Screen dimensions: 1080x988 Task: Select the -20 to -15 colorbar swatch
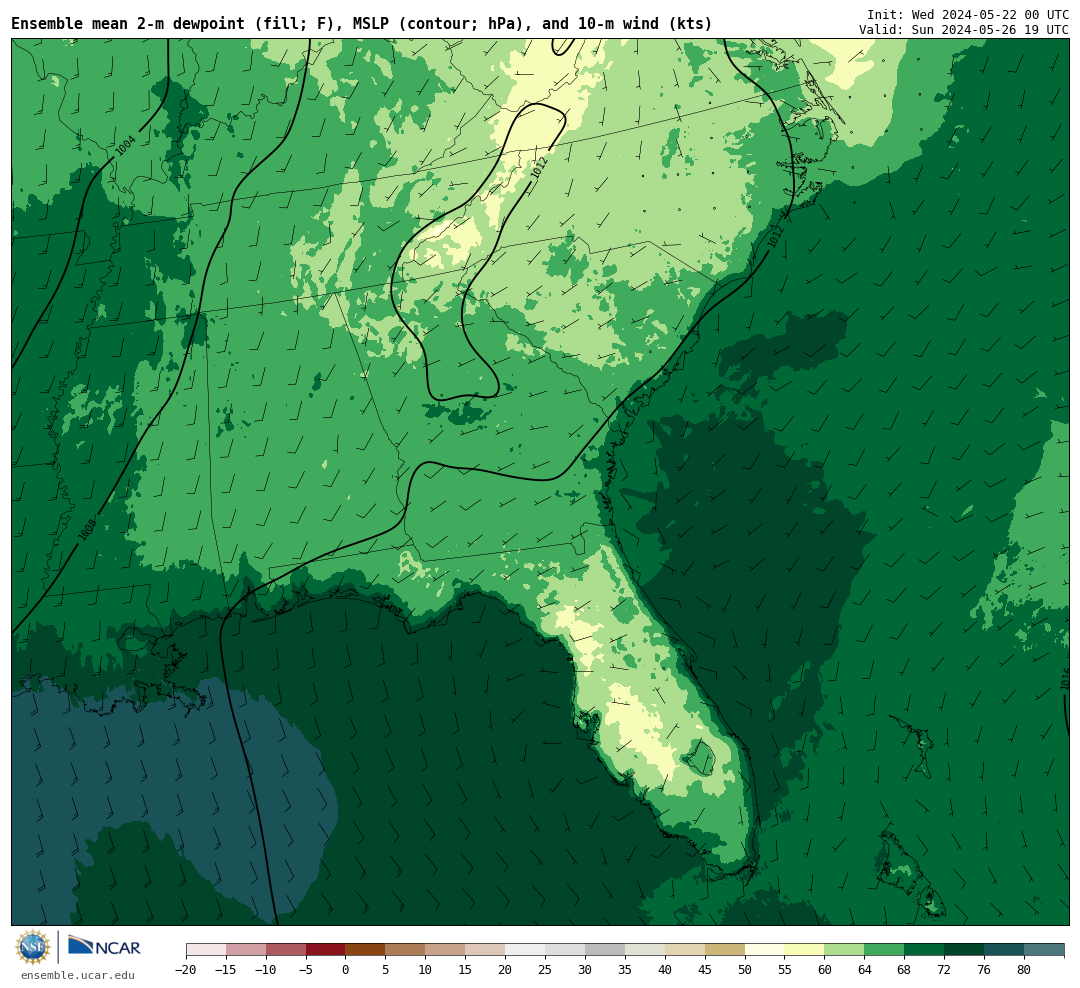click(x=206, y=950)
